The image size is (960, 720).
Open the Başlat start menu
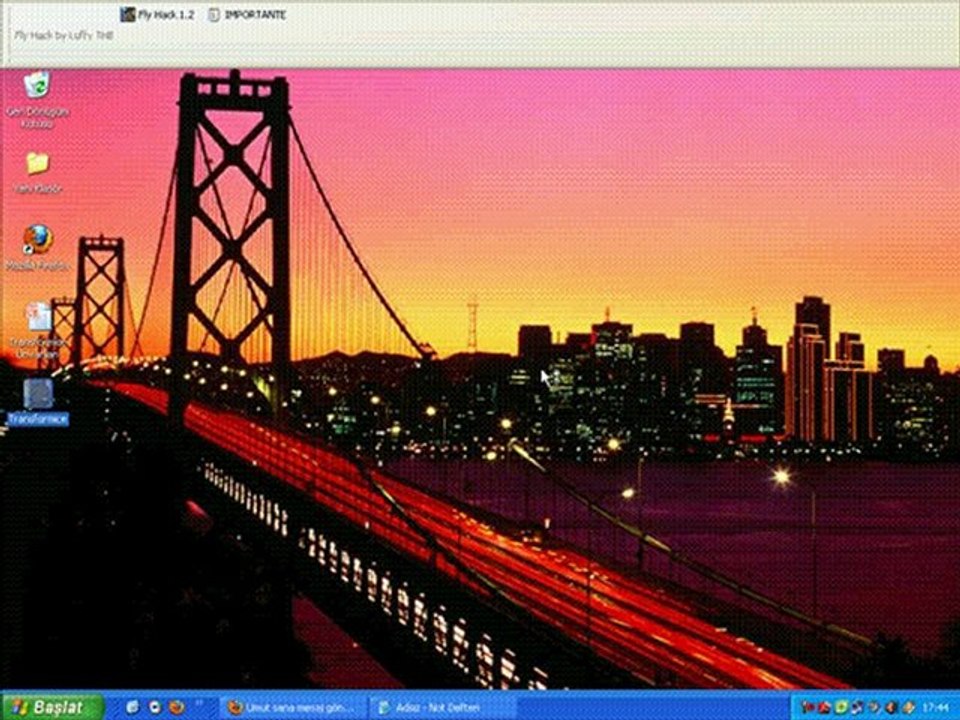52,707
